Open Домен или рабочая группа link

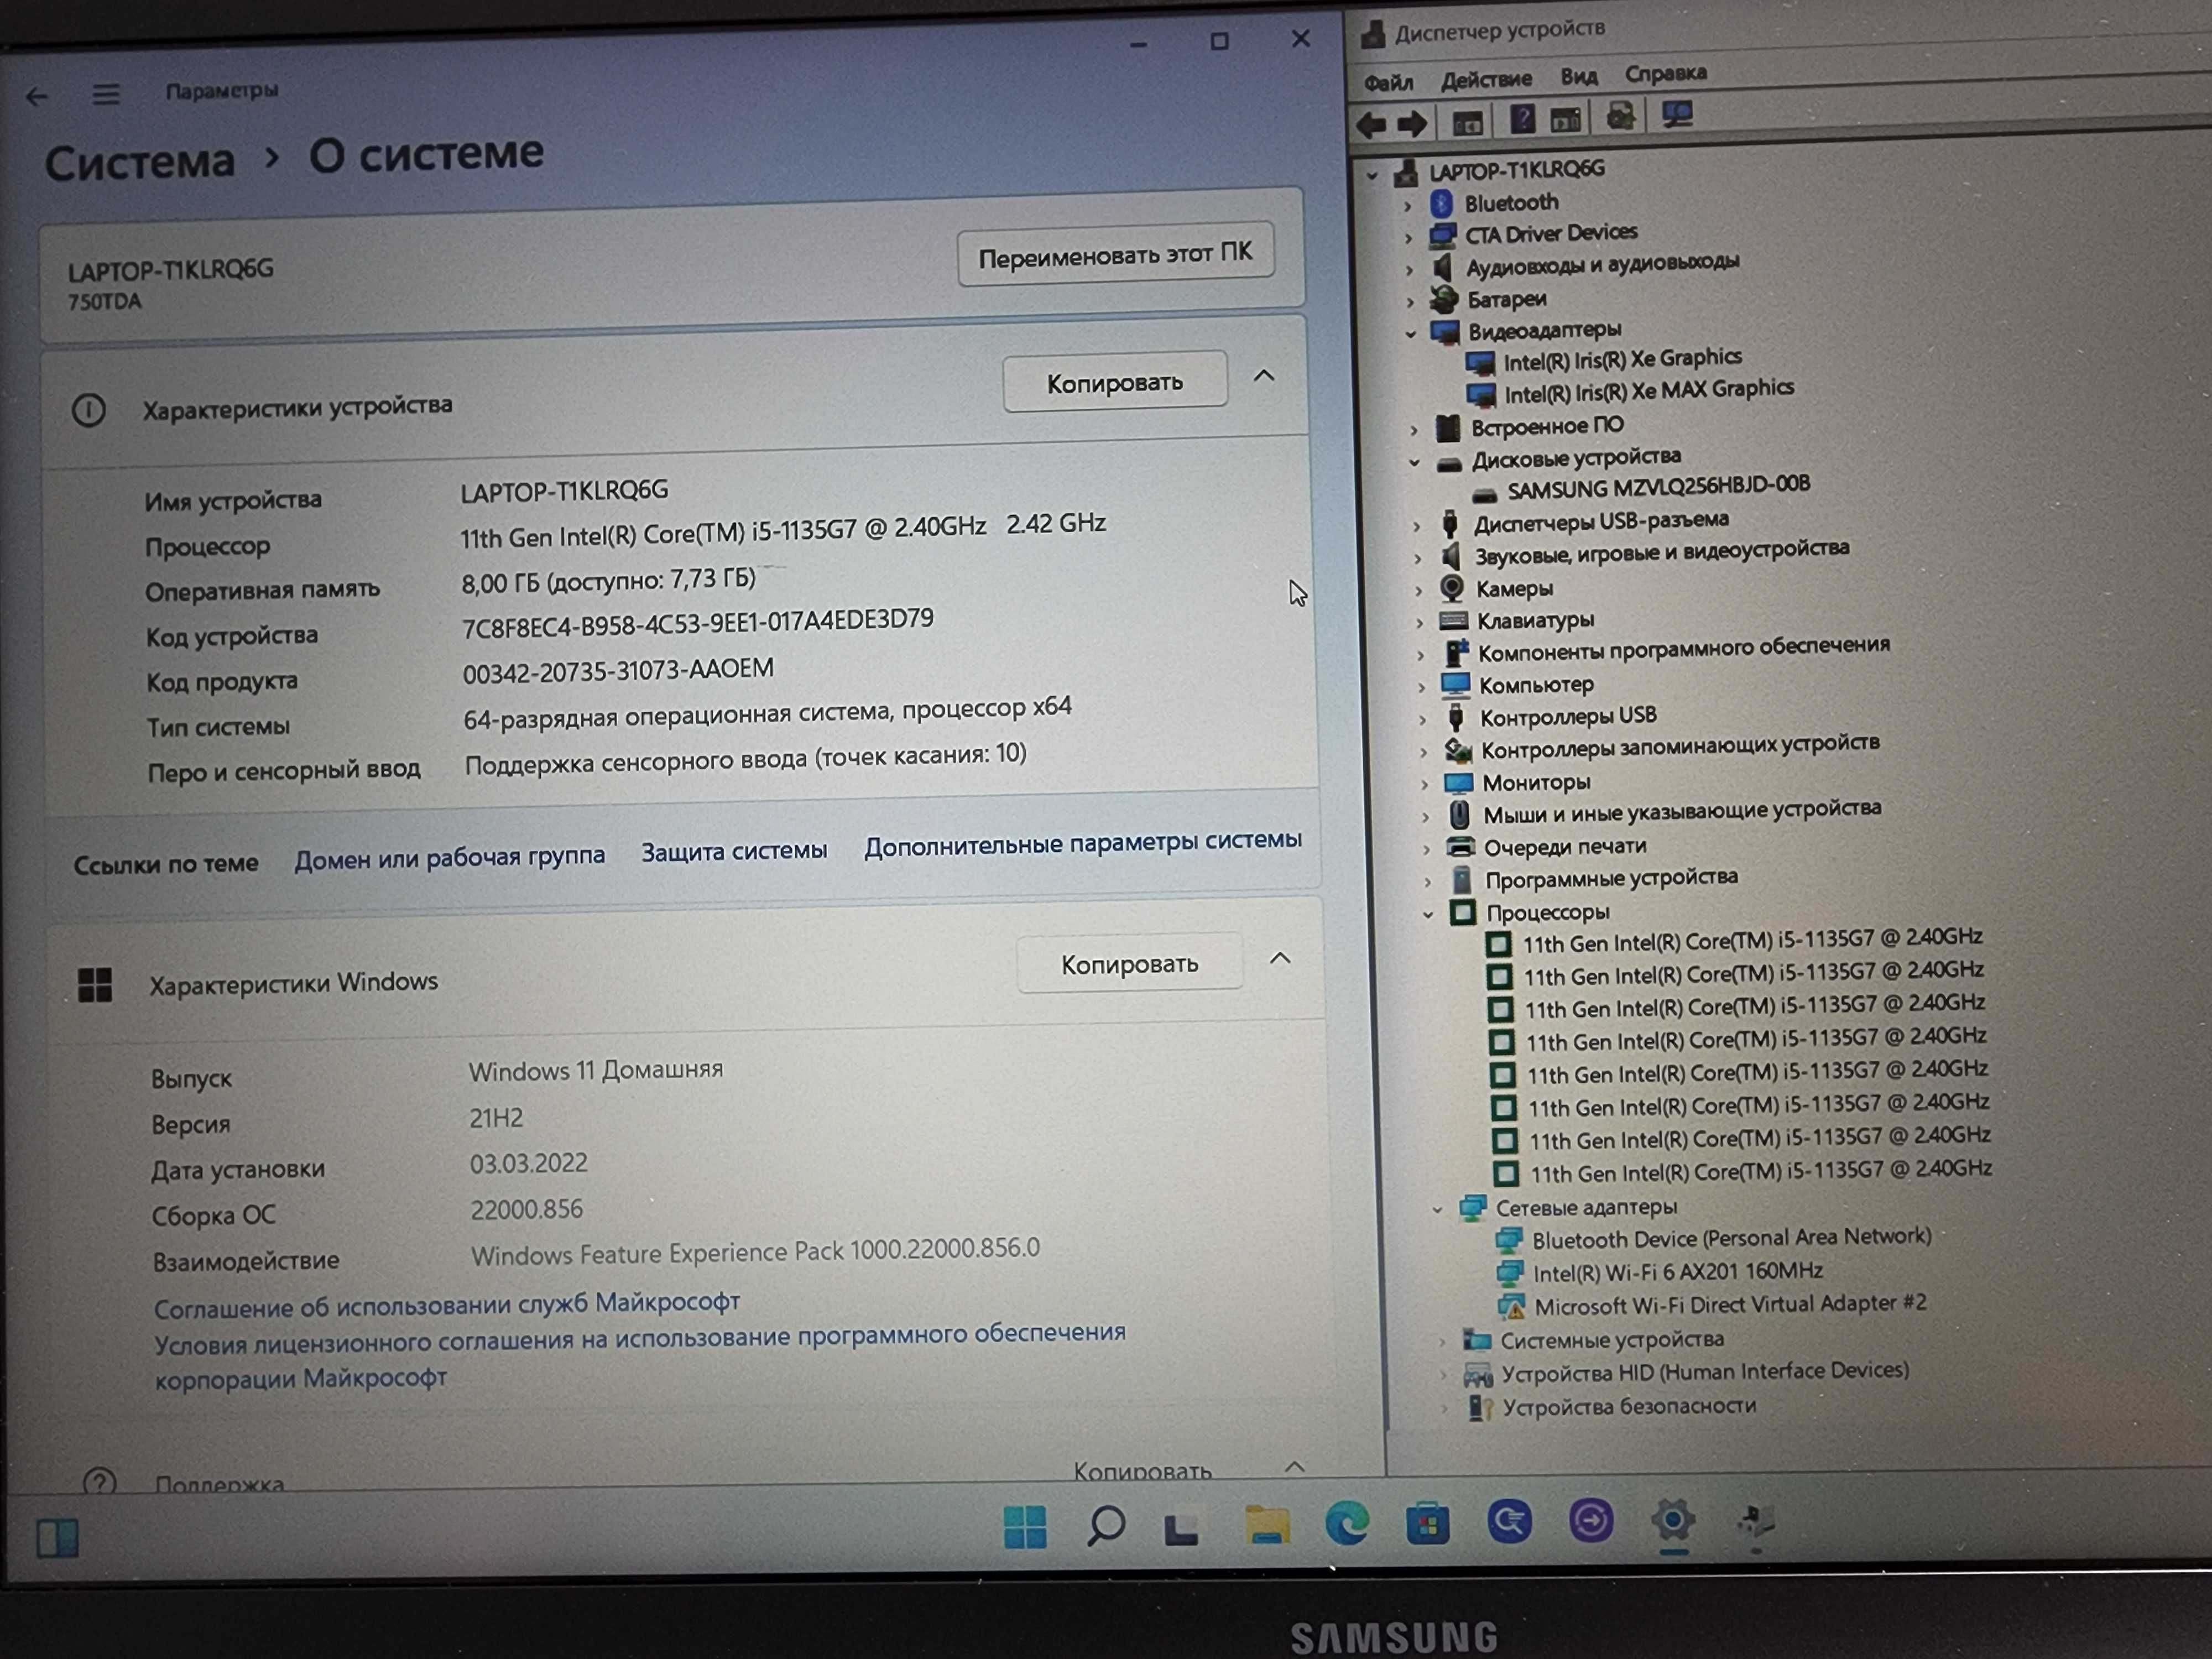click(x=449, y=857)
